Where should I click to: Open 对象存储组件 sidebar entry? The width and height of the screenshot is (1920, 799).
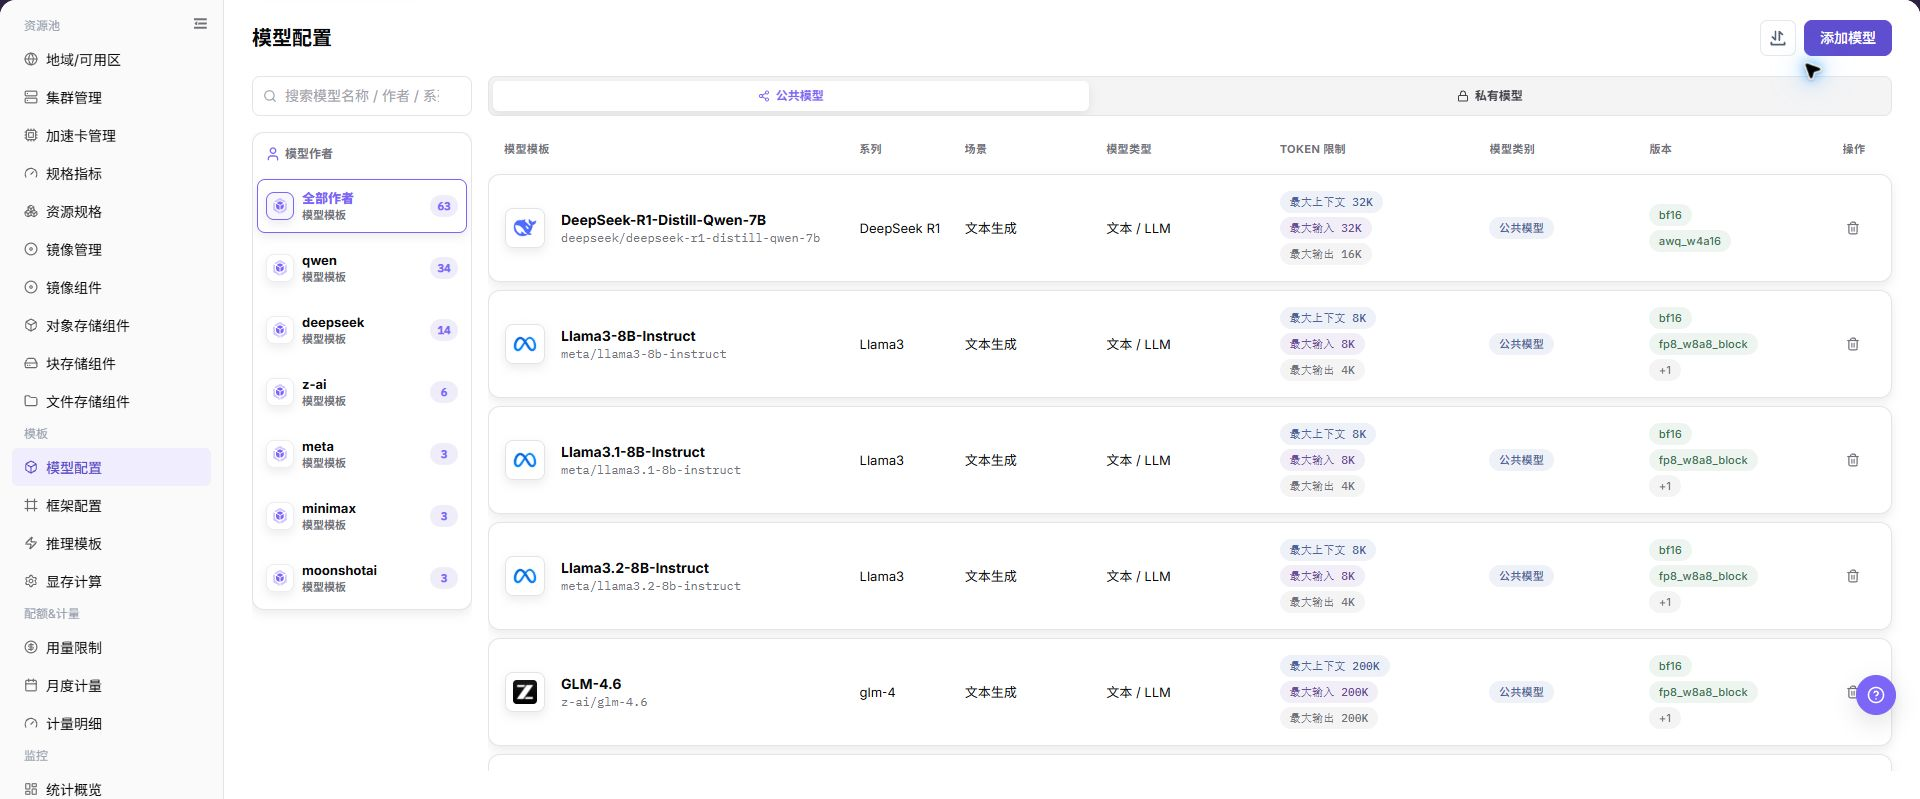coord(111,326)
